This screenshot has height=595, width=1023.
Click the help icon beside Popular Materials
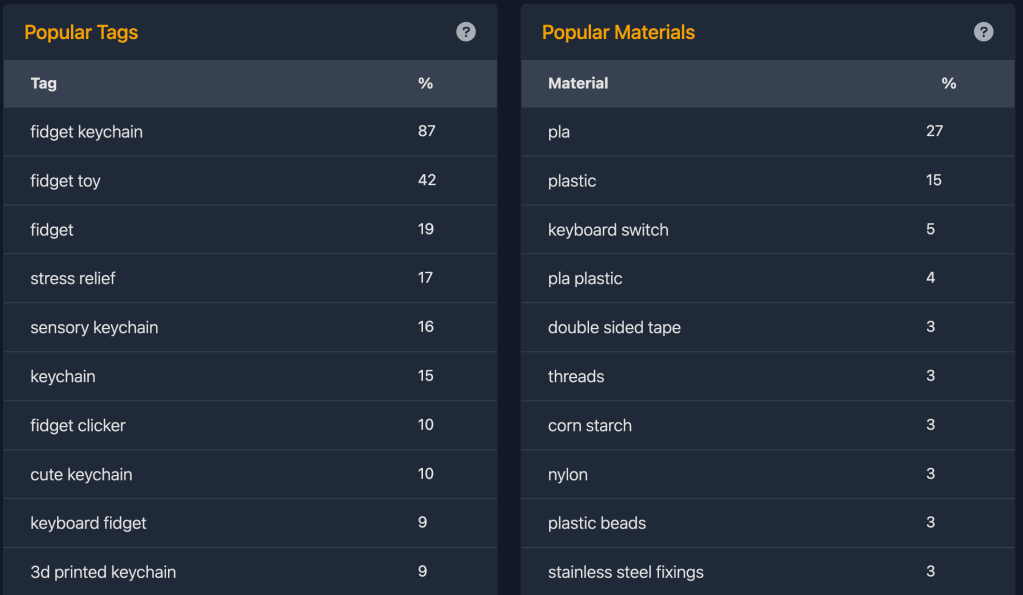click(x=984, y=32)
